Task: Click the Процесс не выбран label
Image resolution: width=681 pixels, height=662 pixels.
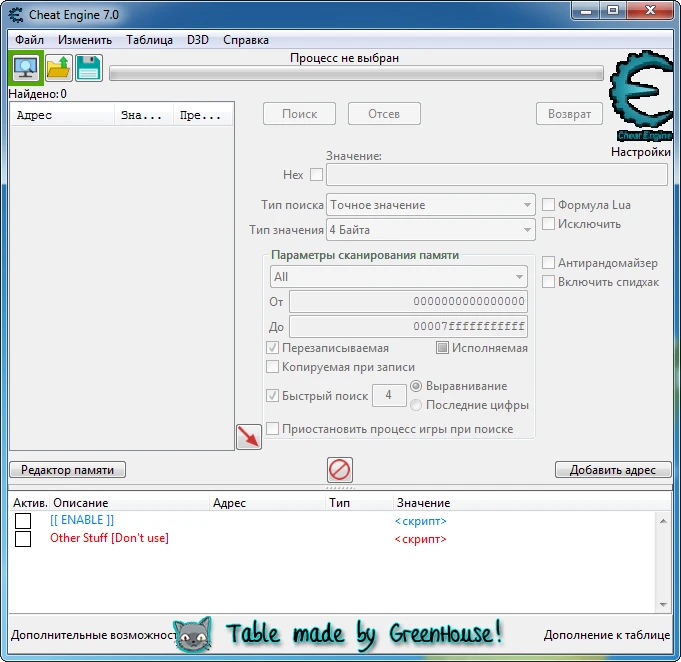Action: click(344, 58)
